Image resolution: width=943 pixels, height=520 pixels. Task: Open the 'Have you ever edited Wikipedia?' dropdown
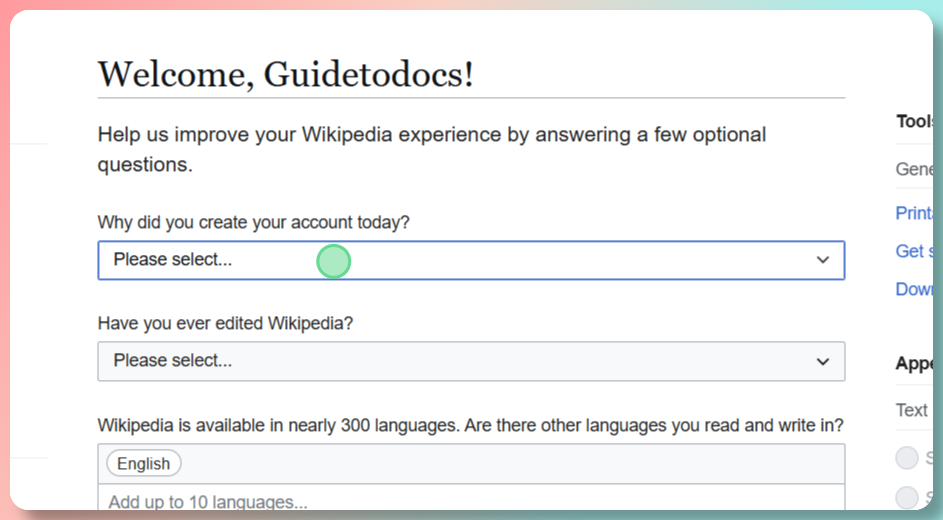coord(470,361)
